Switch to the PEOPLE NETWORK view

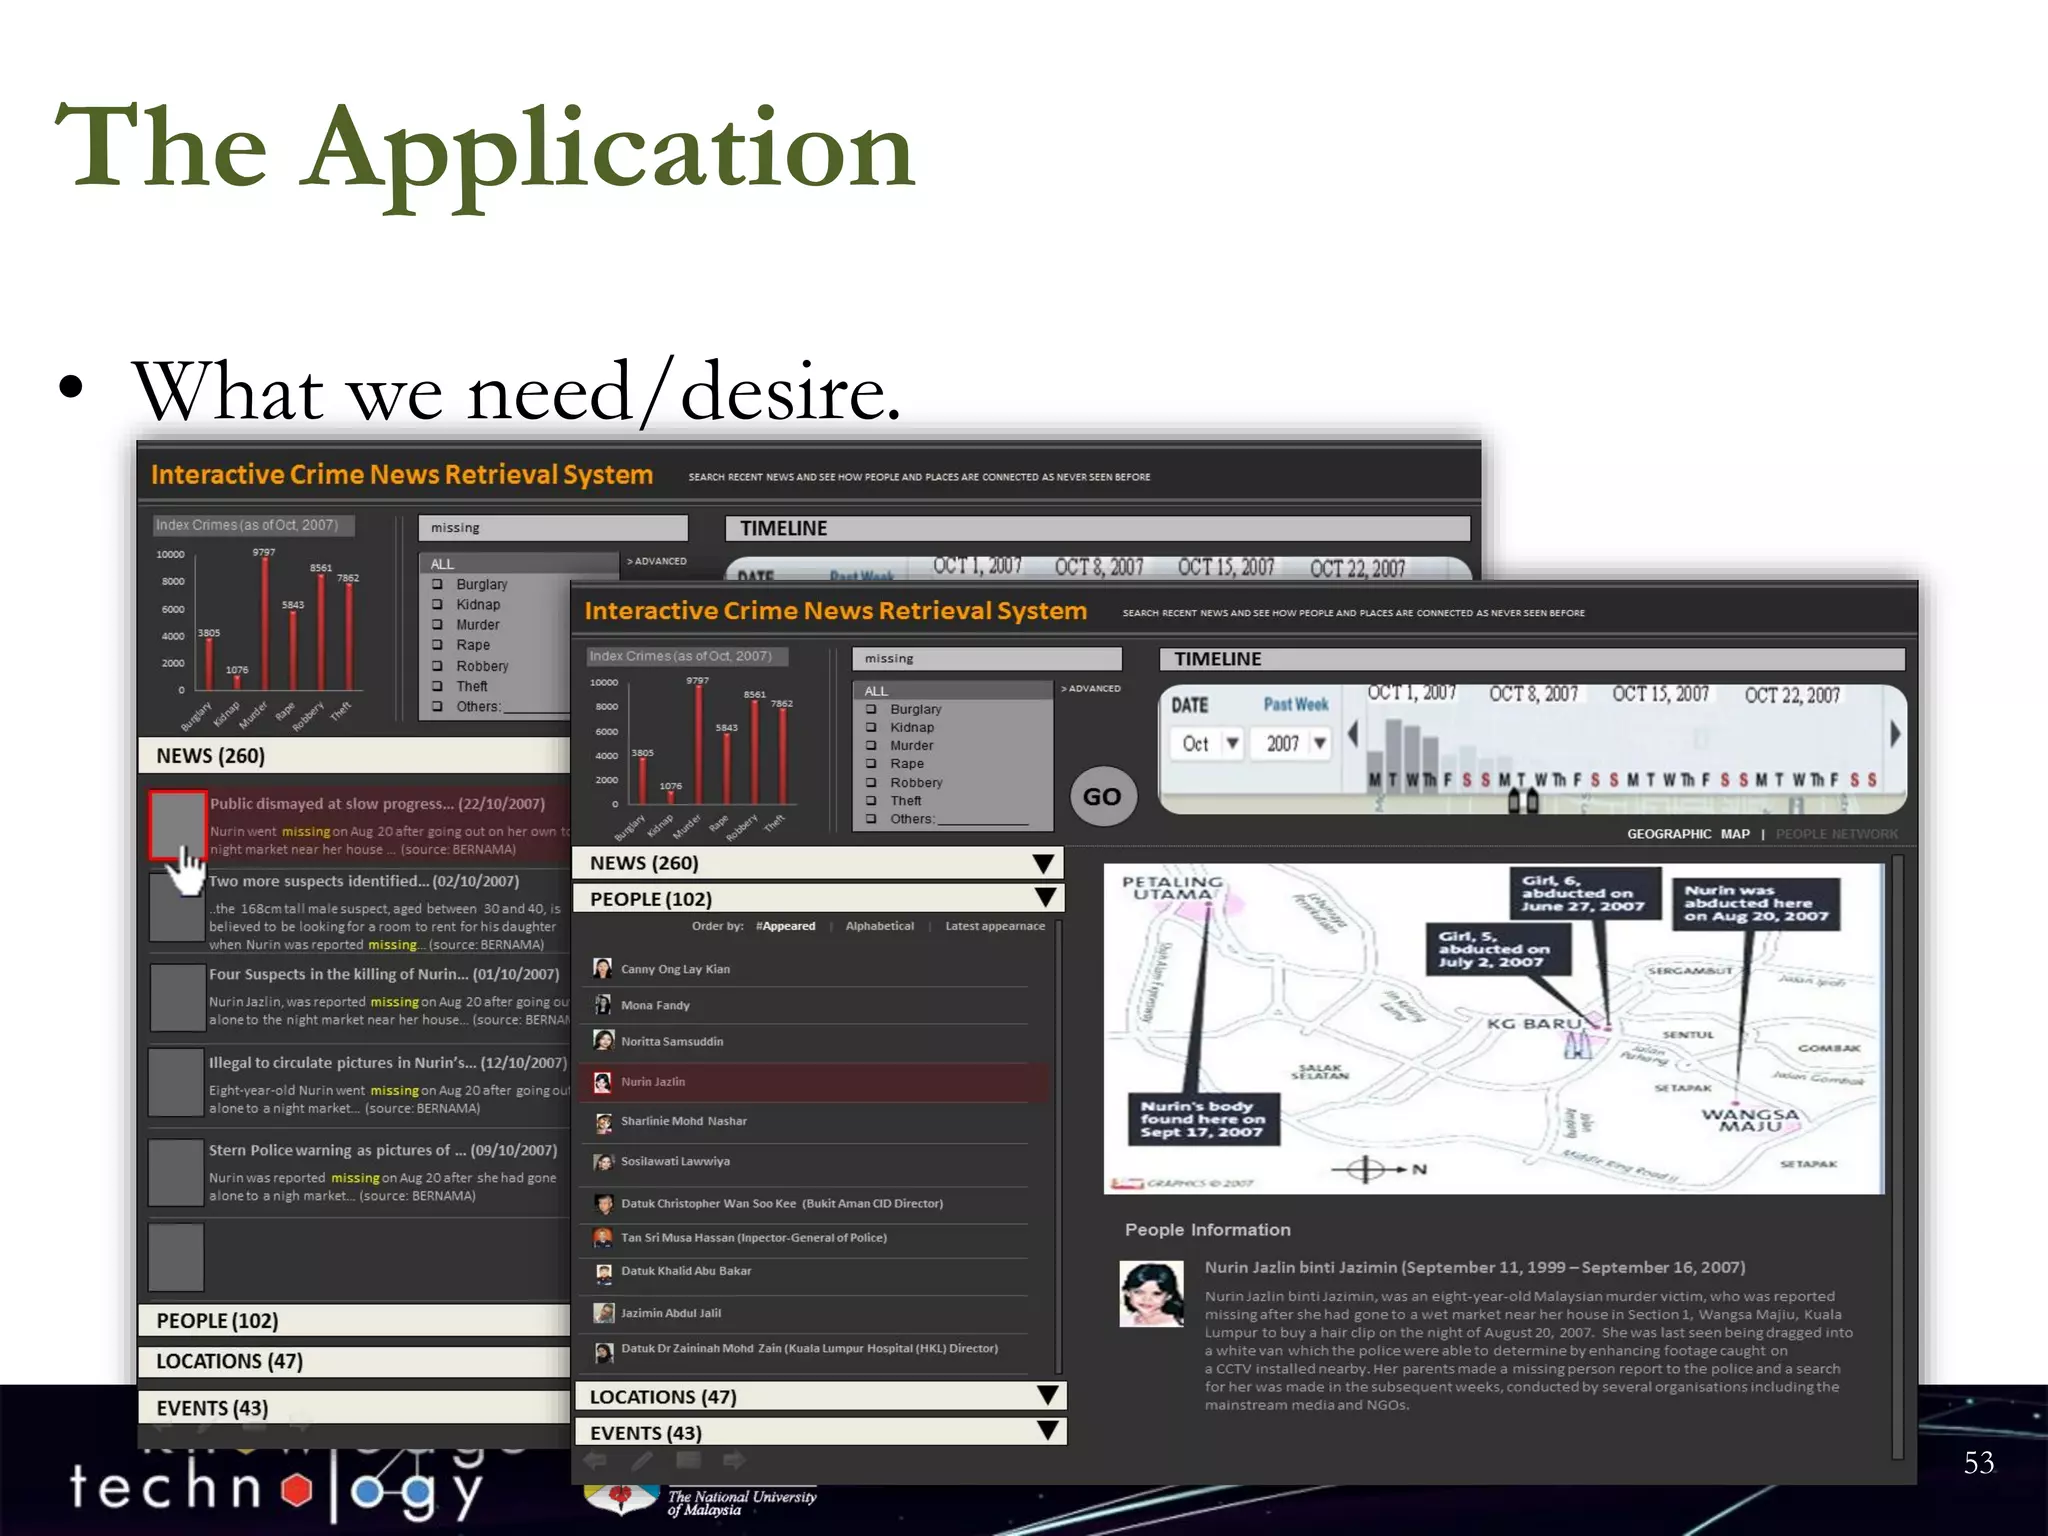pos(1836,834)
